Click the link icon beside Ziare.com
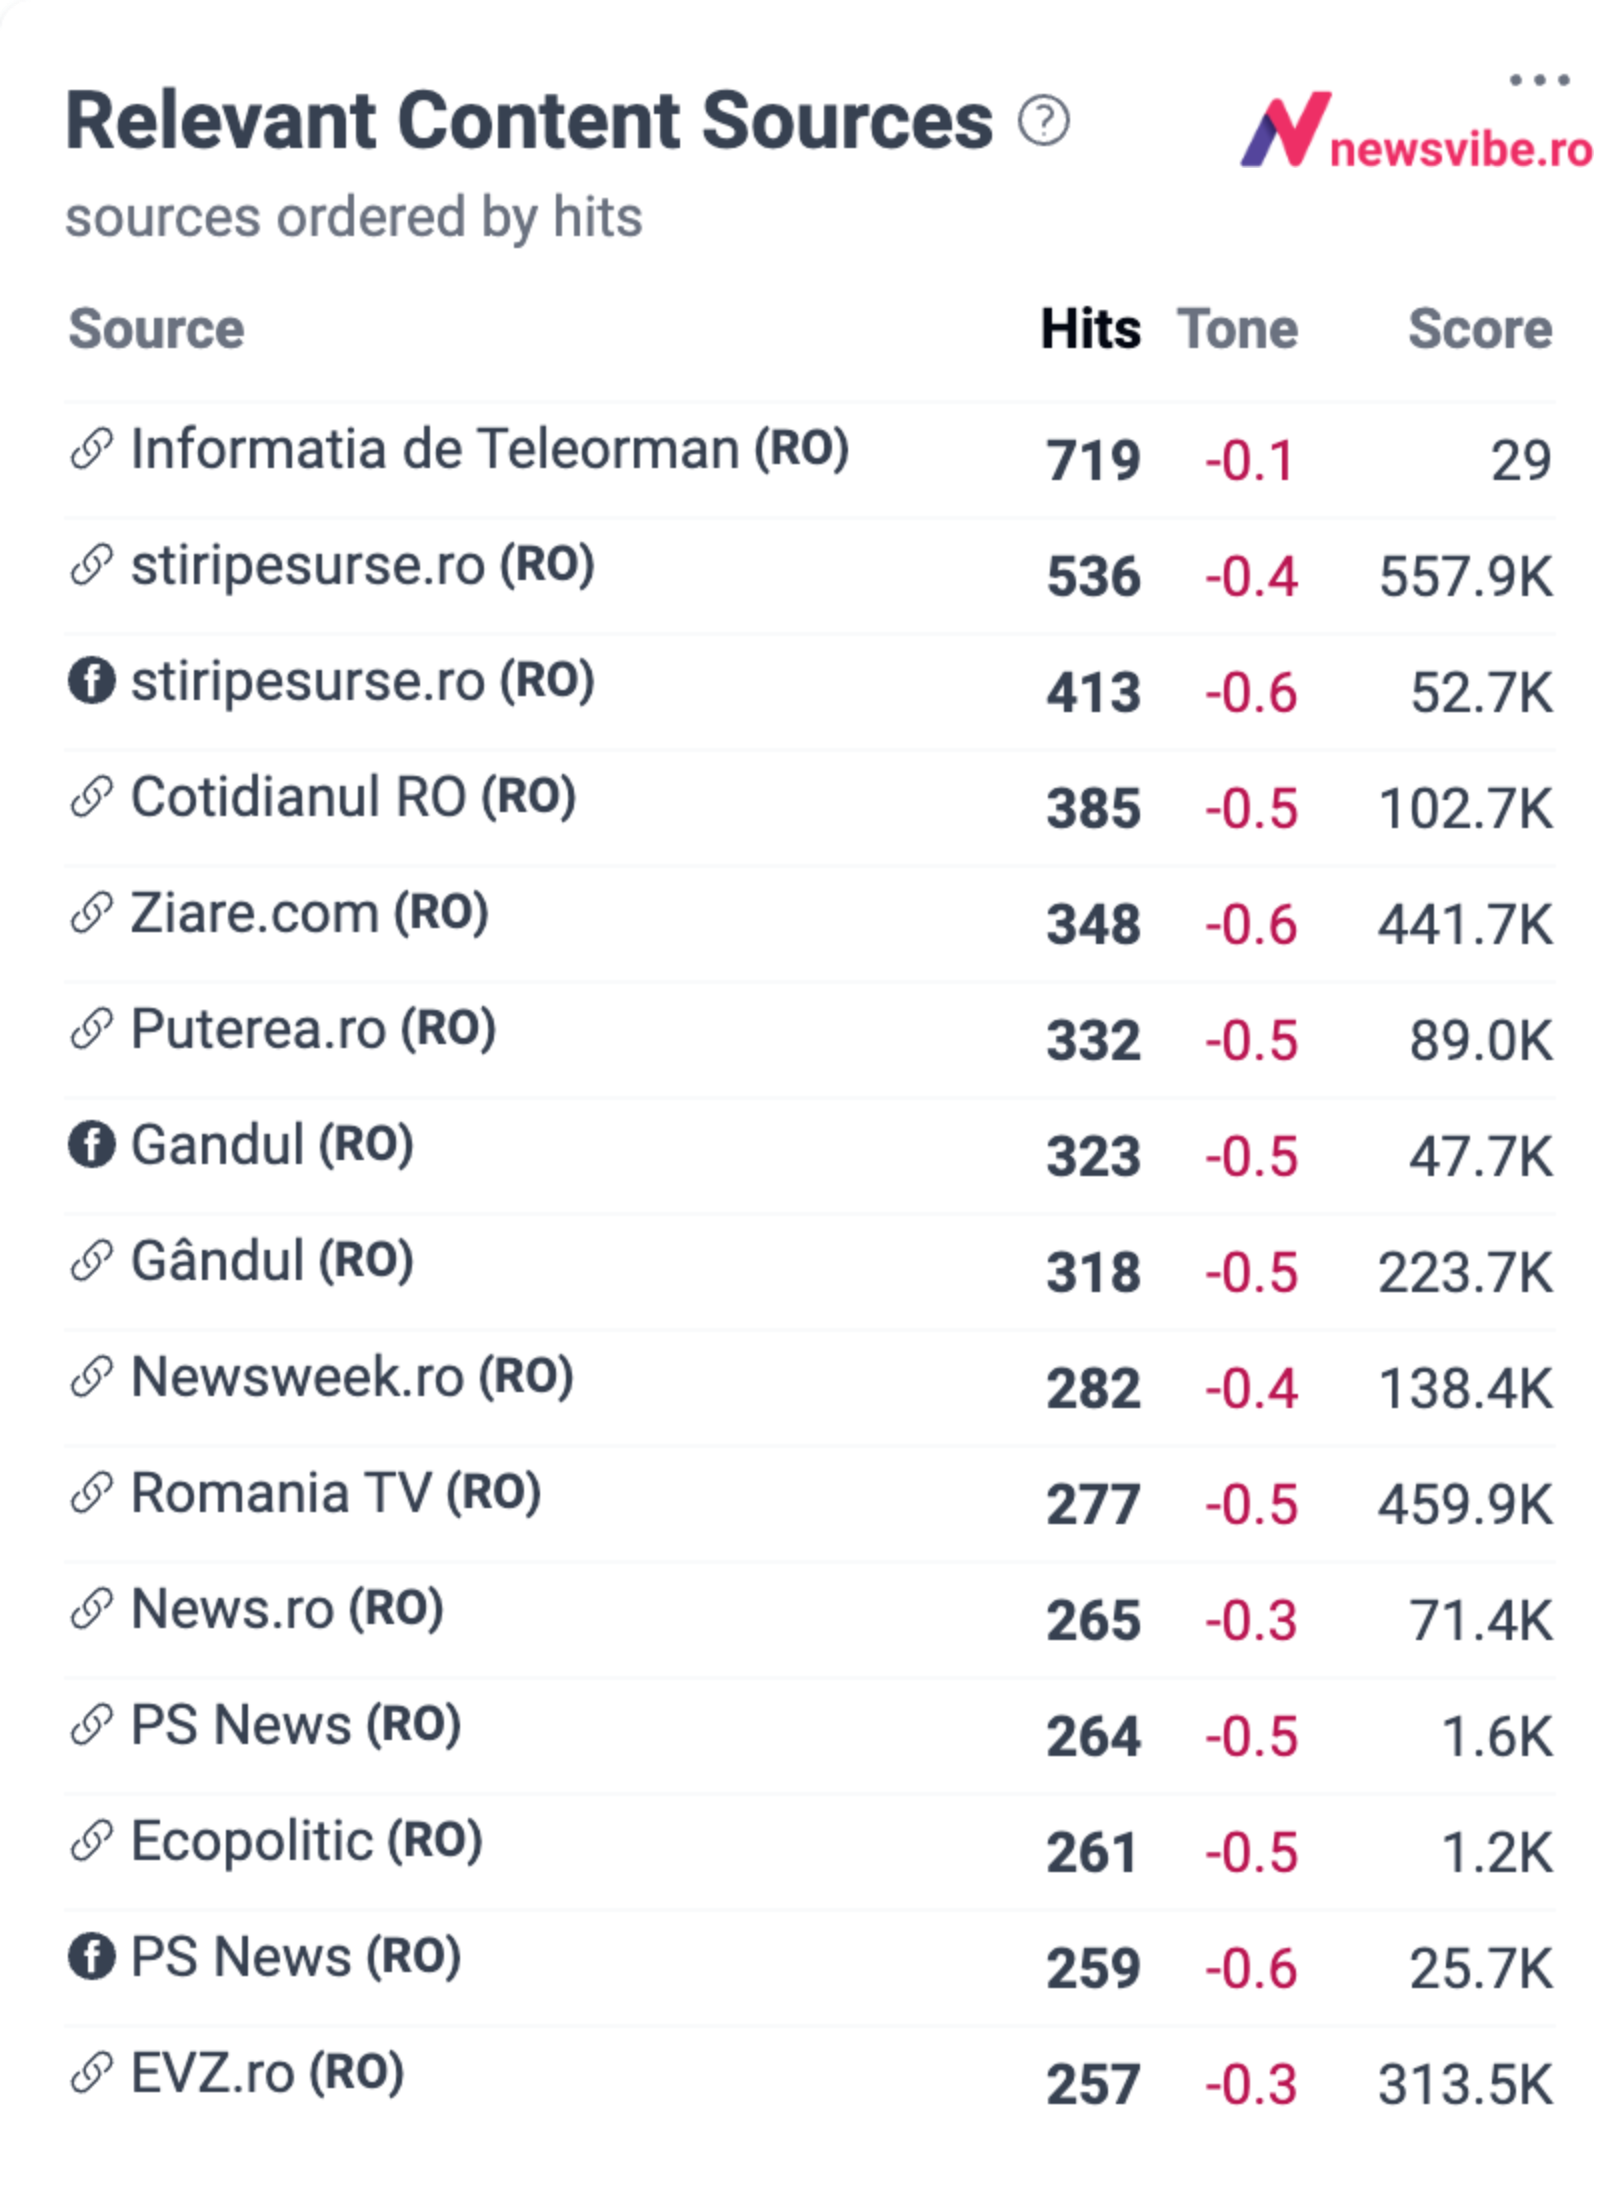Viewport: 1620px width, 2204px height. 92,912
